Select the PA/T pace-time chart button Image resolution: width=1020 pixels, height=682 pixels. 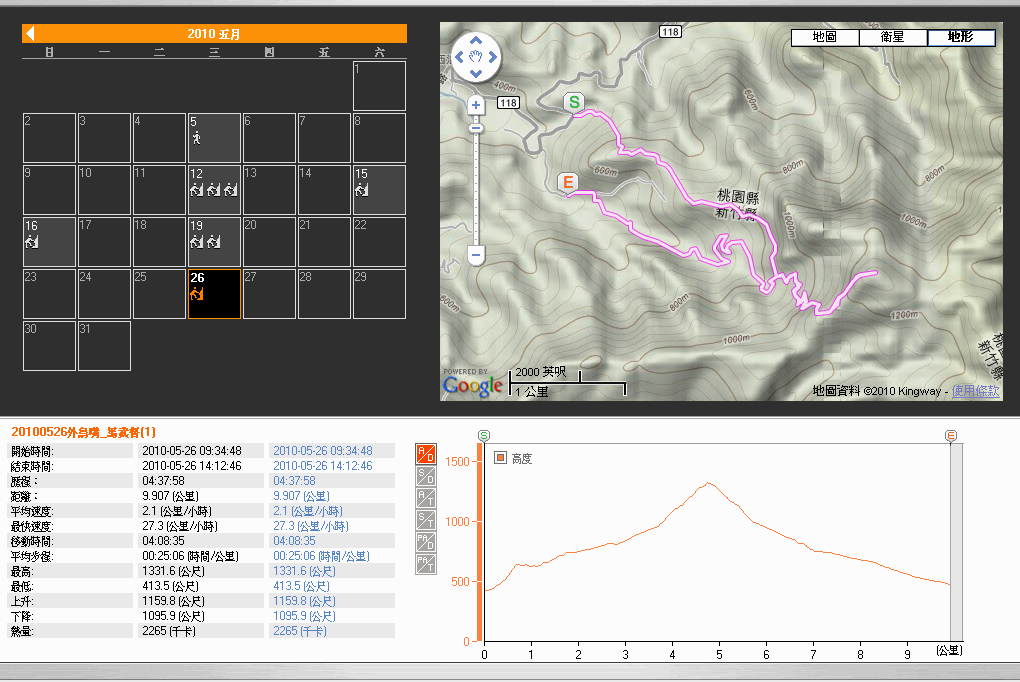(425, 564)
